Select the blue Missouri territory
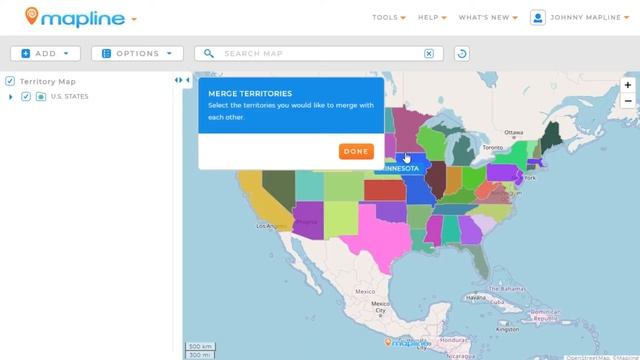The image size is (640, 360). [418, 192]
